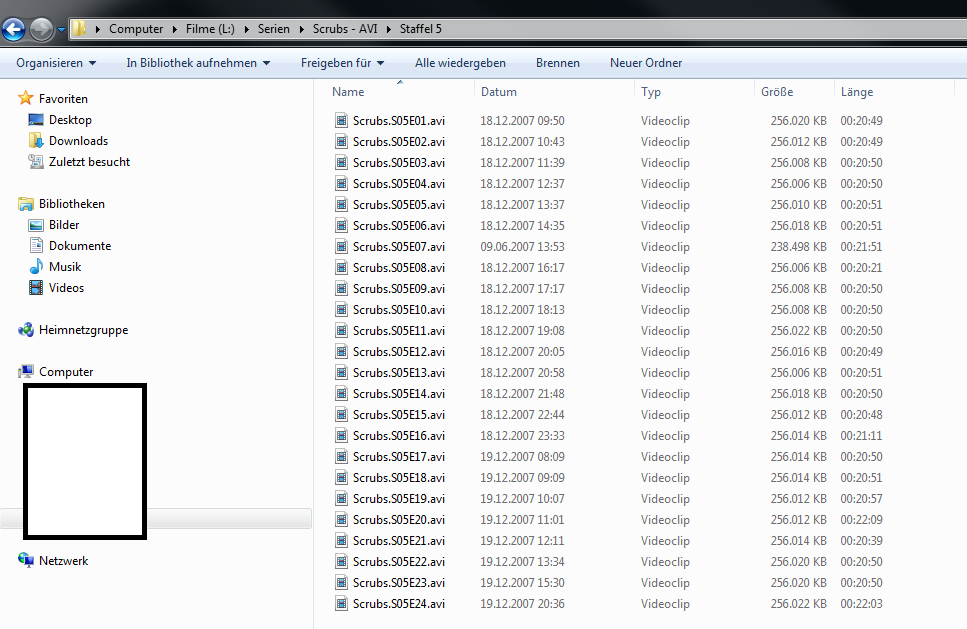Create folder with Neuer Ordner

click(x=646, y=63)
